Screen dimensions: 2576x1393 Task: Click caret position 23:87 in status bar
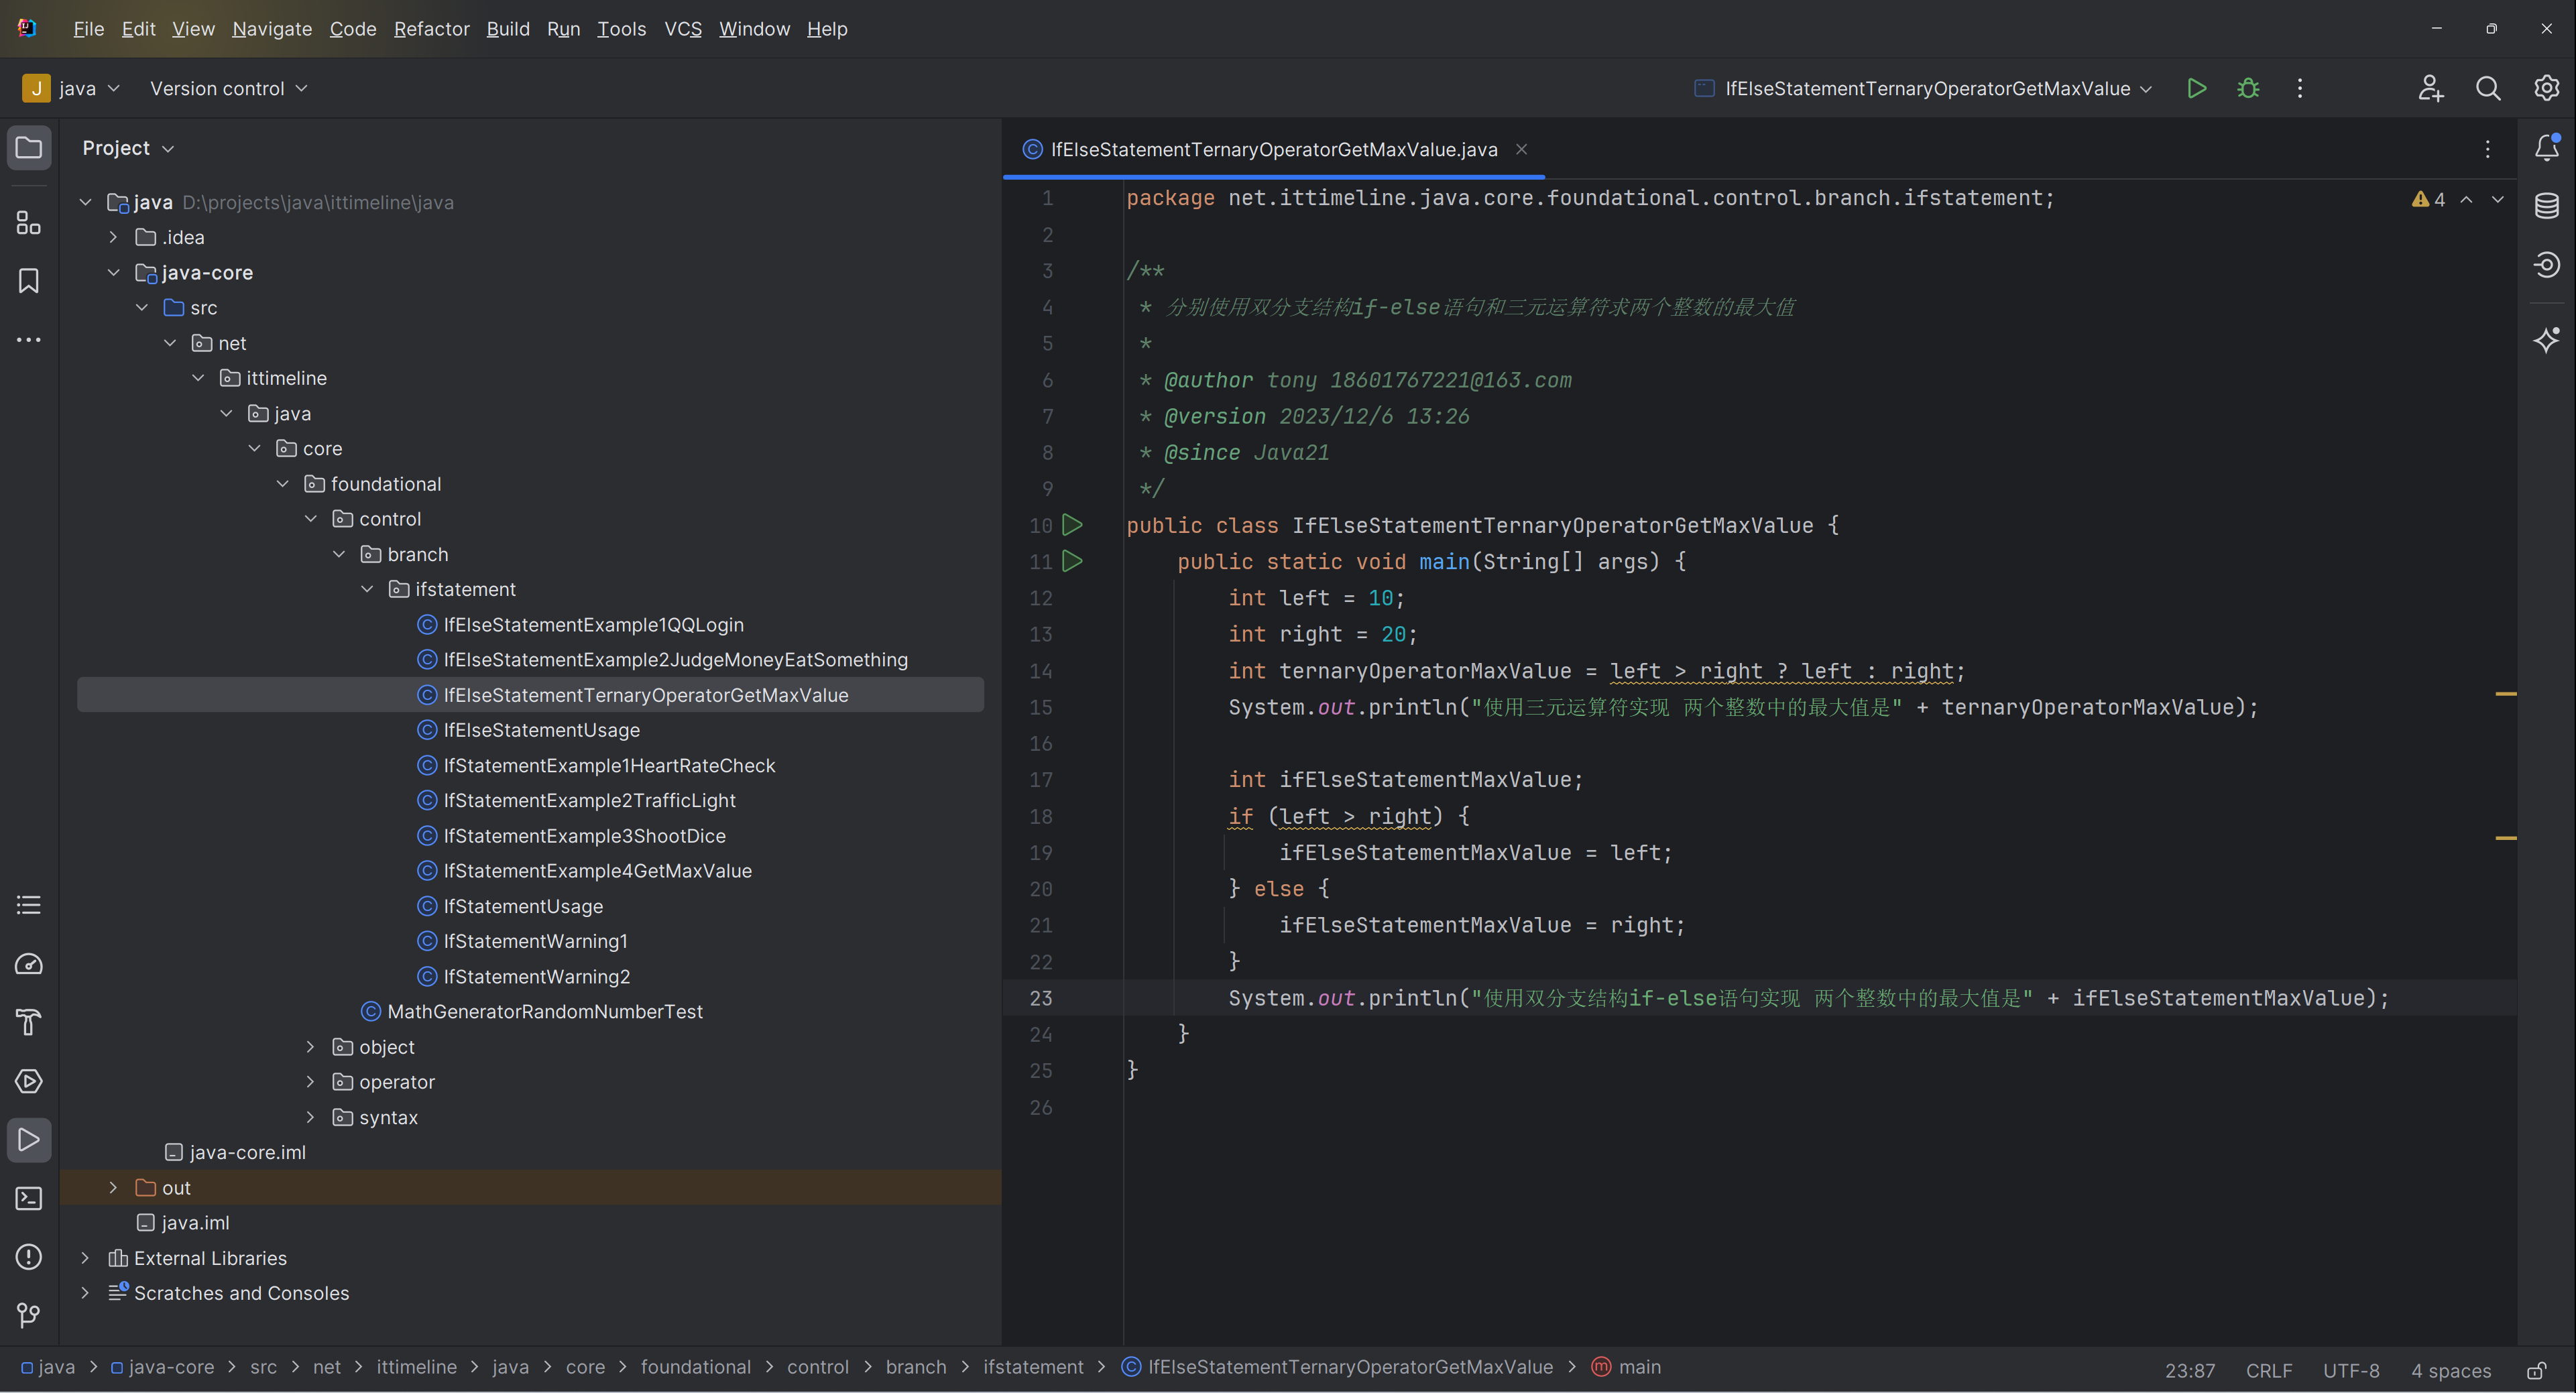2190,1370
